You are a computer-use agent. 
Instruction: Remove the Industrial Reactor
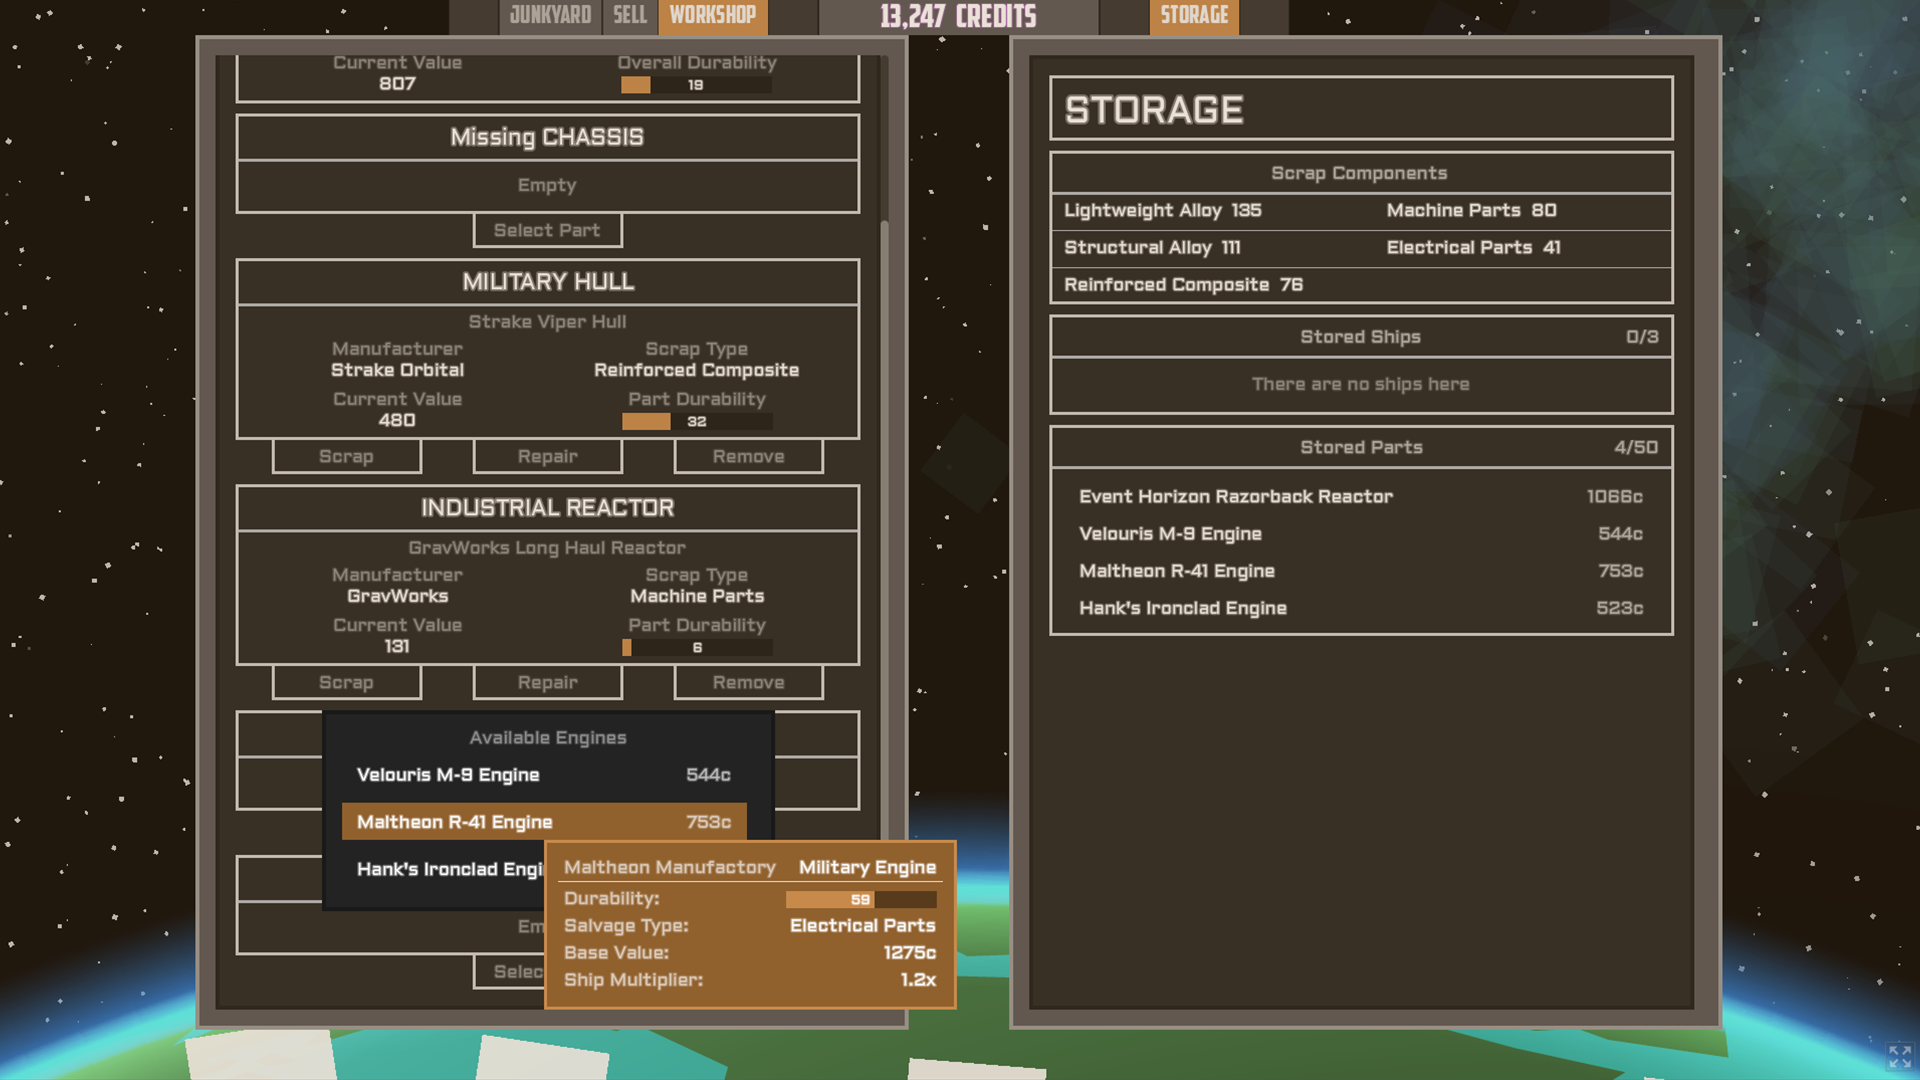point(748,682)
